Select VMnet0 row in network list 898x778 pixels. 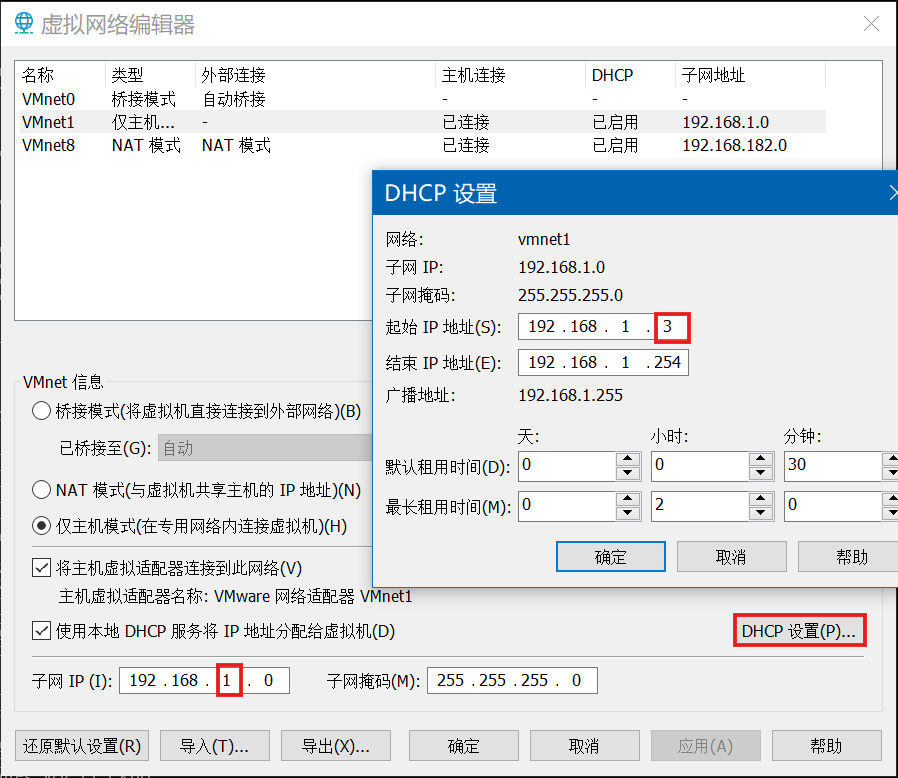(x=49, y=99)
